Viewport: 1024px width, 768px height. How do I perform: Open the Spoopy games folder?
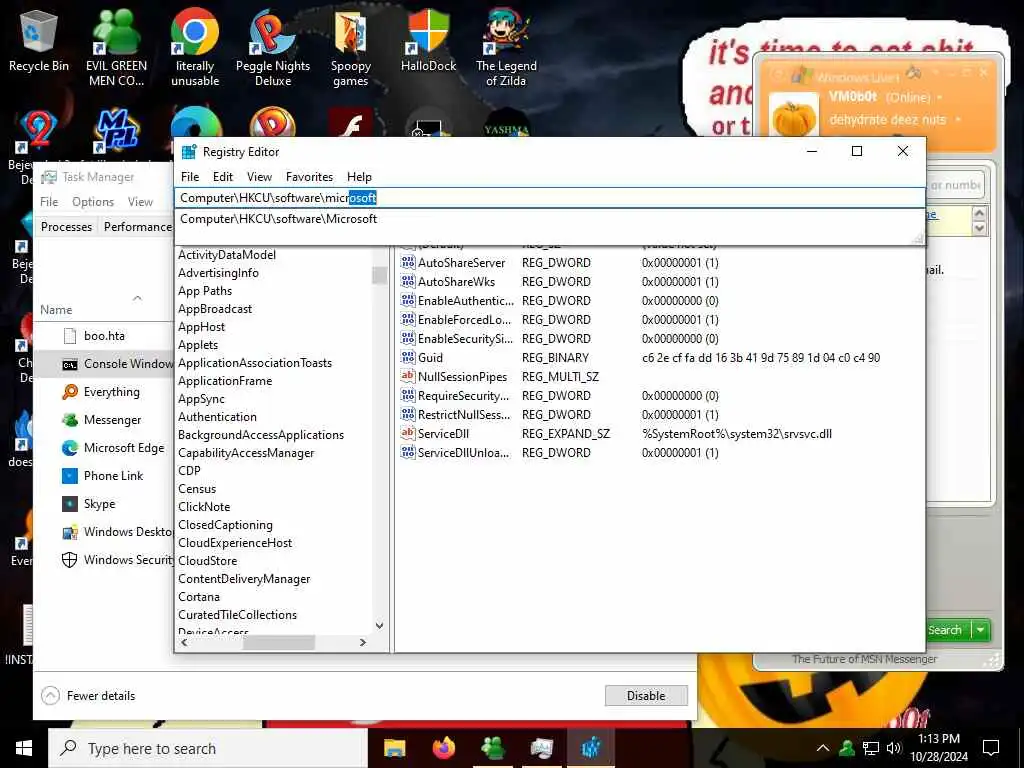351,46
